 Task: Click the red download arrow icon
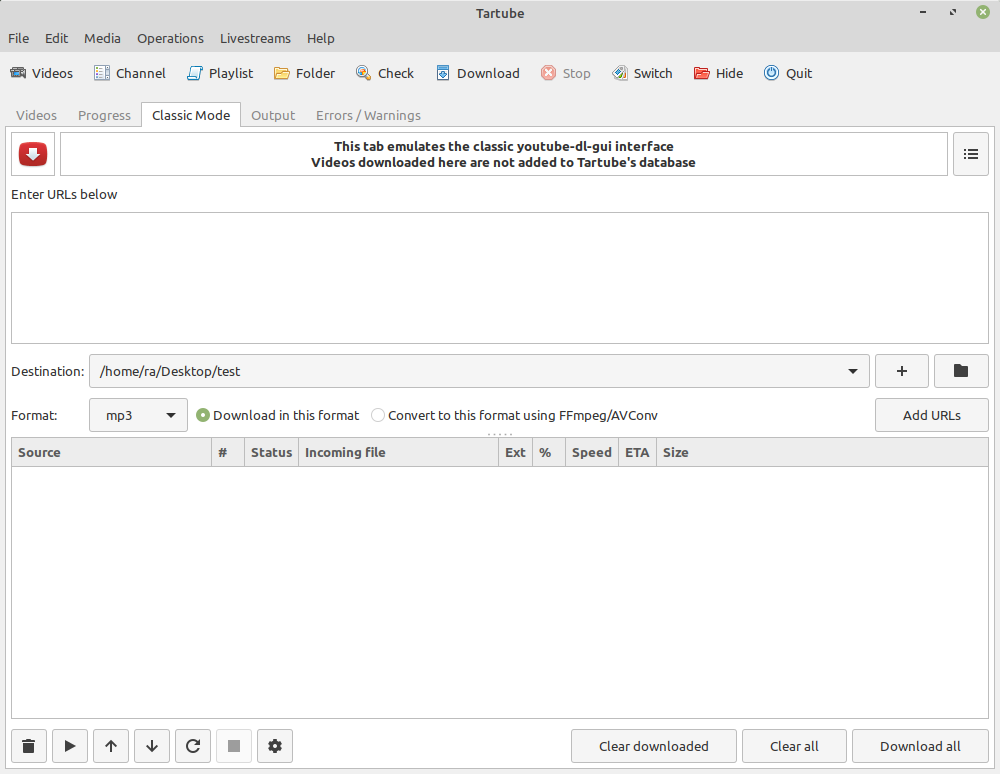click(33, 154)
